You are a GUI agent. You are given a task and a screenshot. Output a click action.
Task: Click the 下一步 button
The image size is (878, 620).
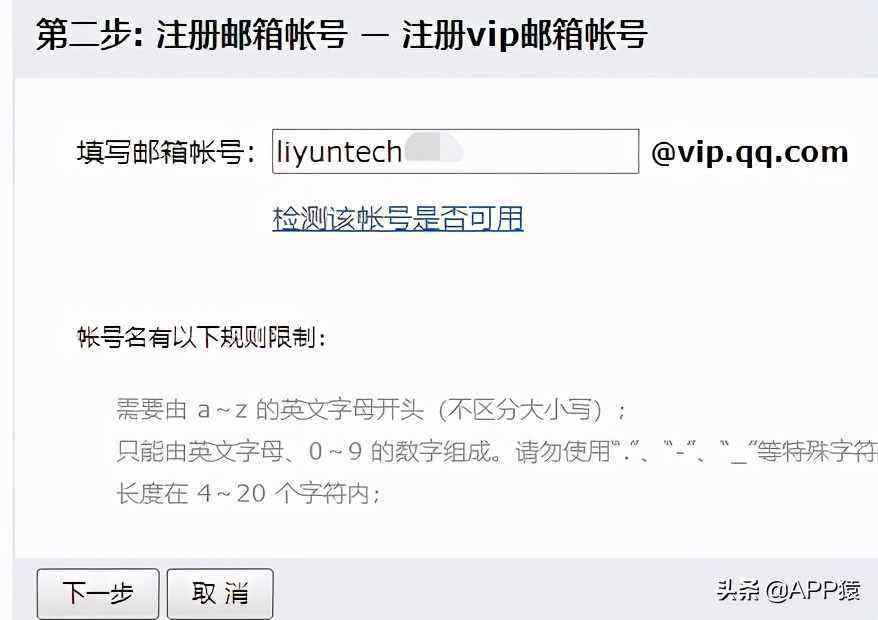[x=98, y=594]
